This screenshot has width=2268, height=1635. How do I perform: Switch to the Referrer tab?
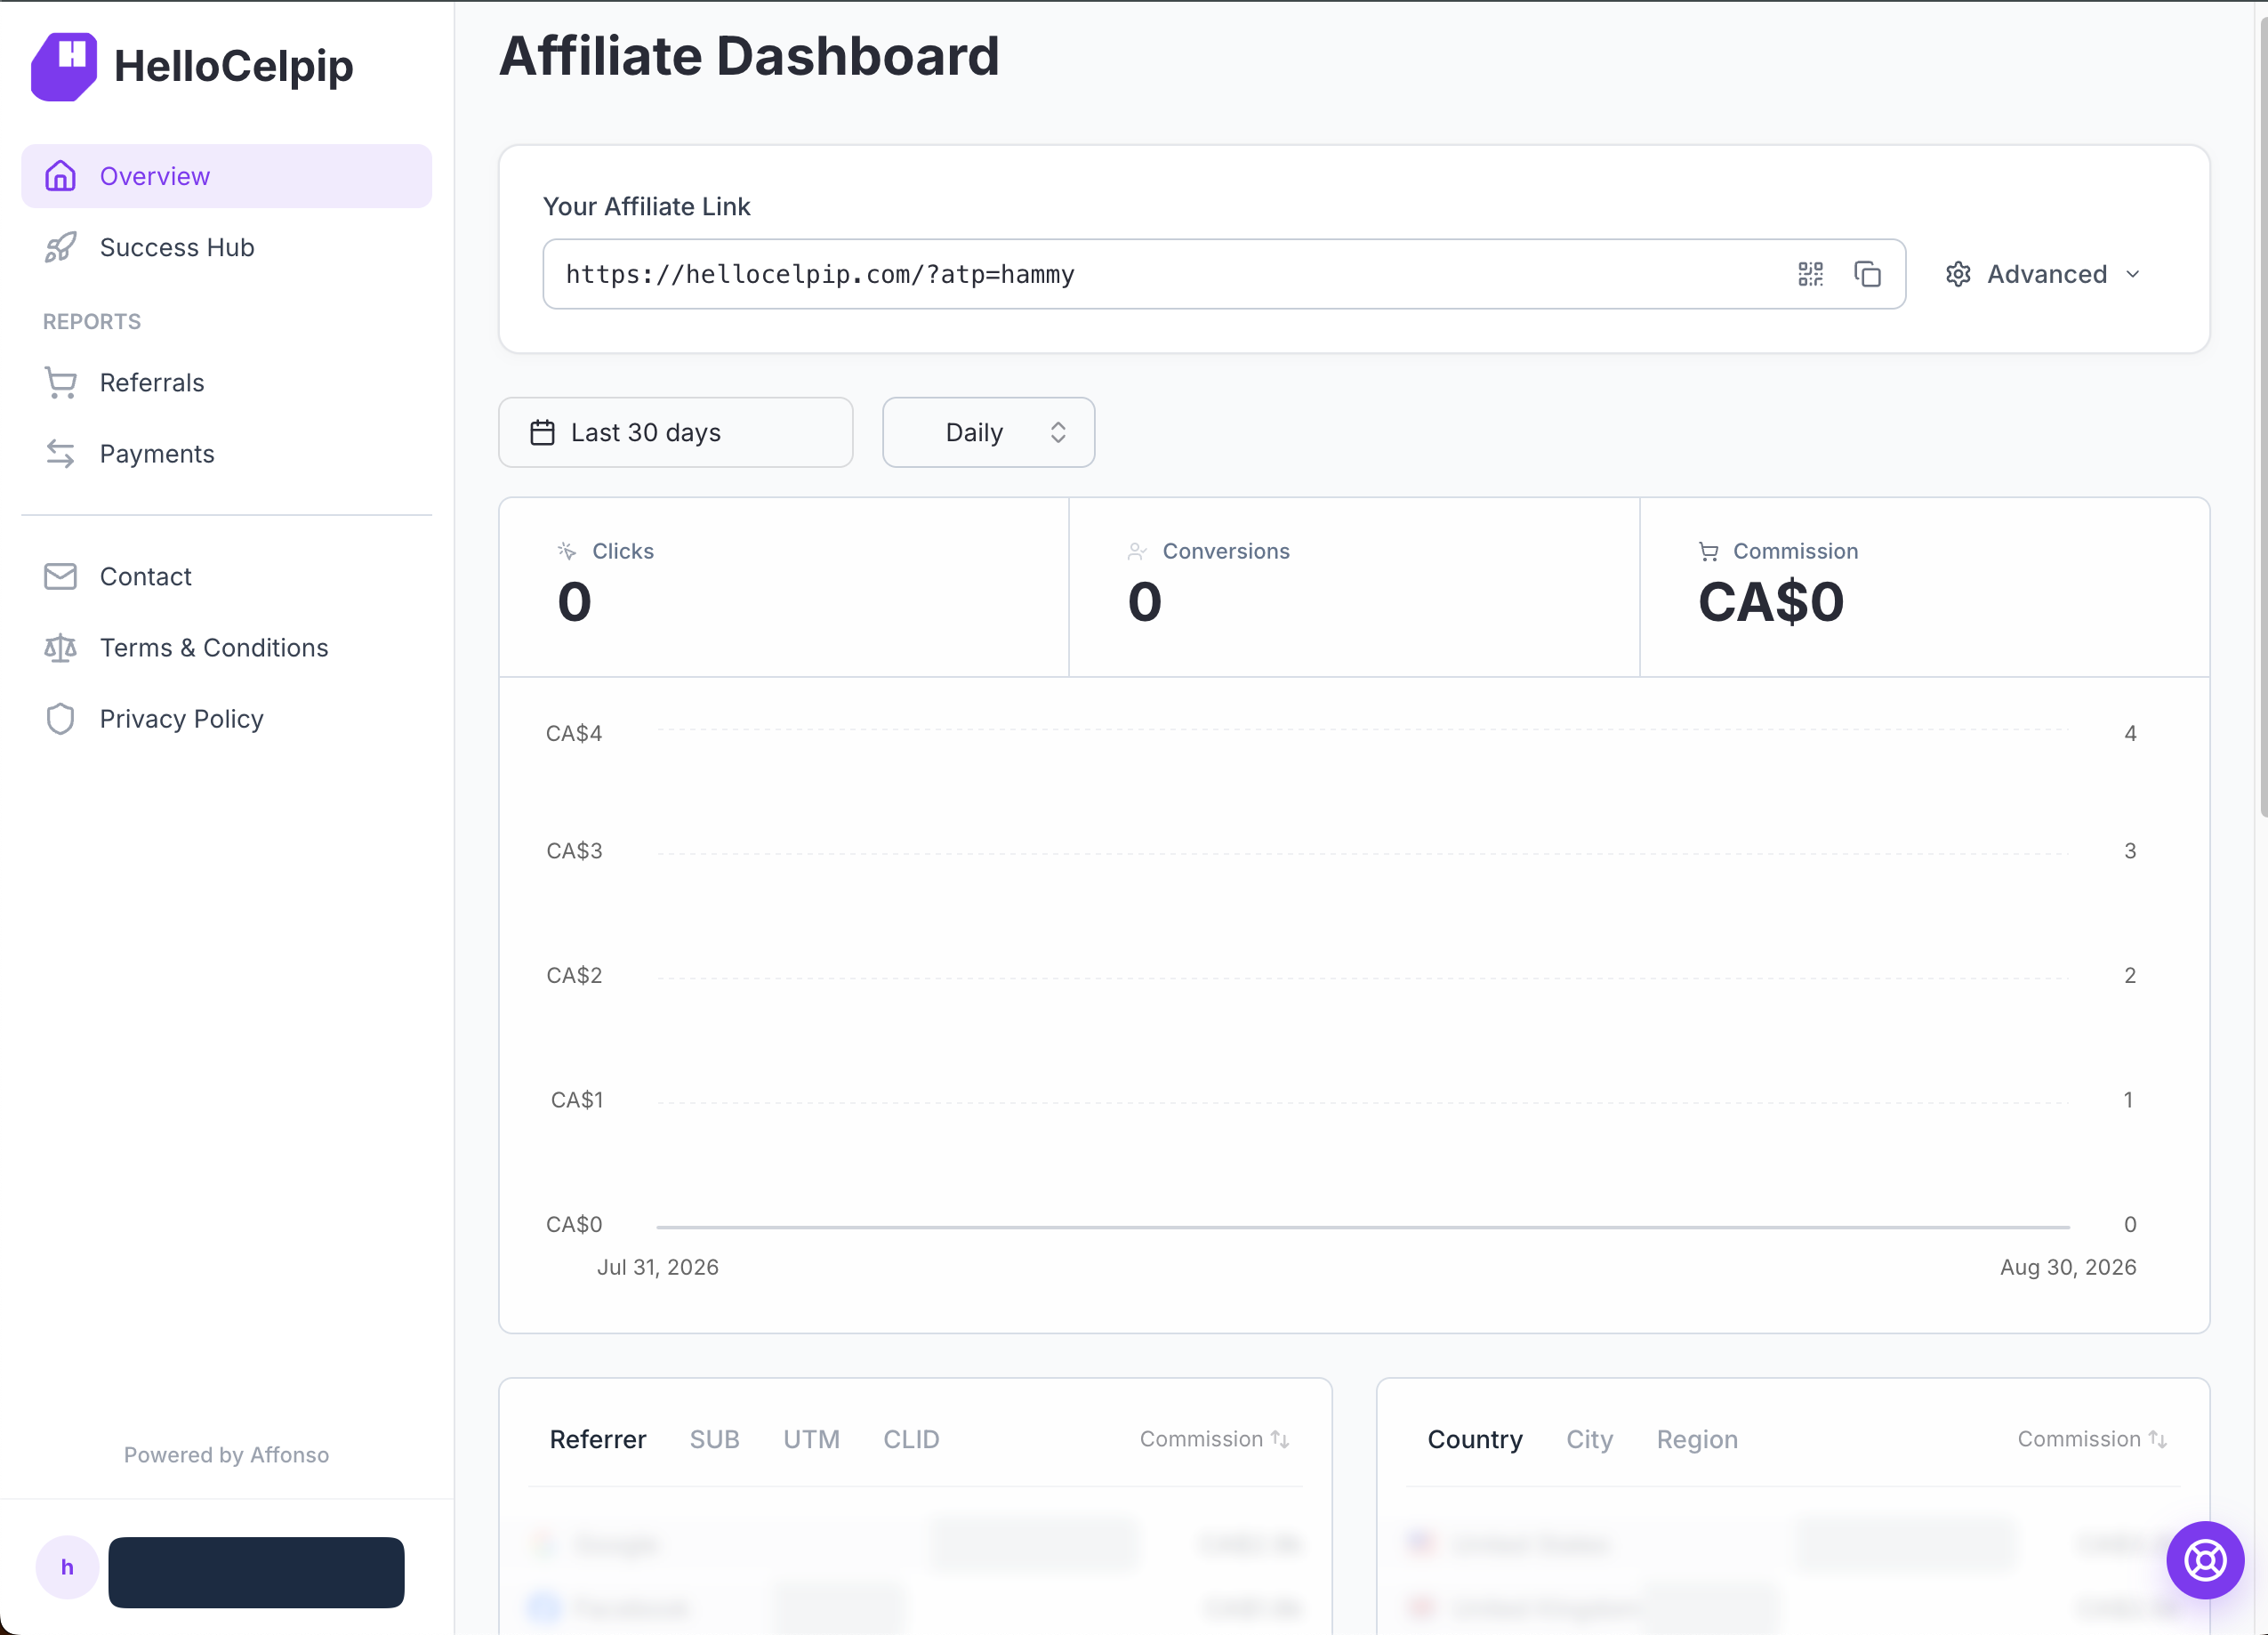click(x=598, y=1439)
